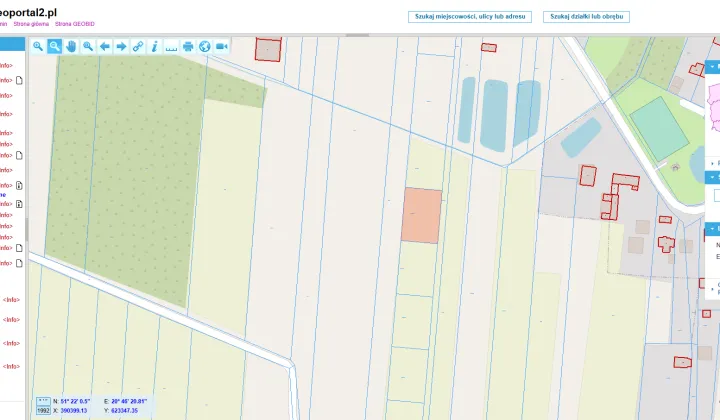Screen dimensions: 720x420
Task: Open the 'Strona GEOBID' link
Action: pos(75,24)
